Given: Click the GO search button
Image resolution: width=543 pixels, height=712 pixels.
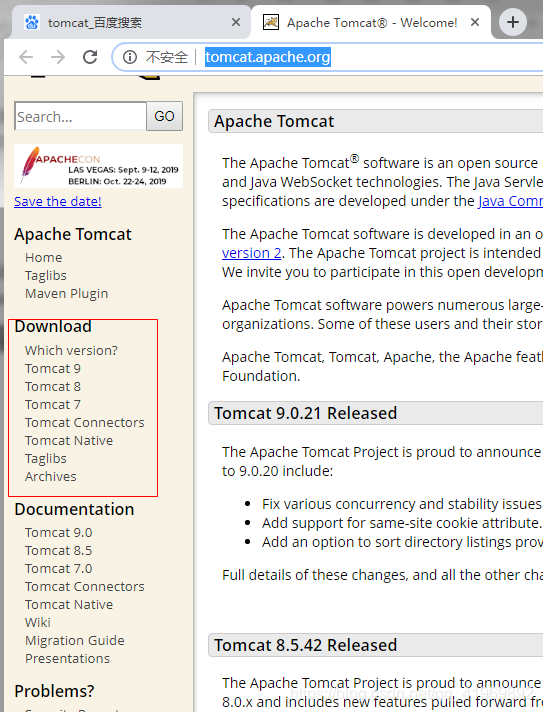Looking at the screenshot, I should [x=164, y=116].
